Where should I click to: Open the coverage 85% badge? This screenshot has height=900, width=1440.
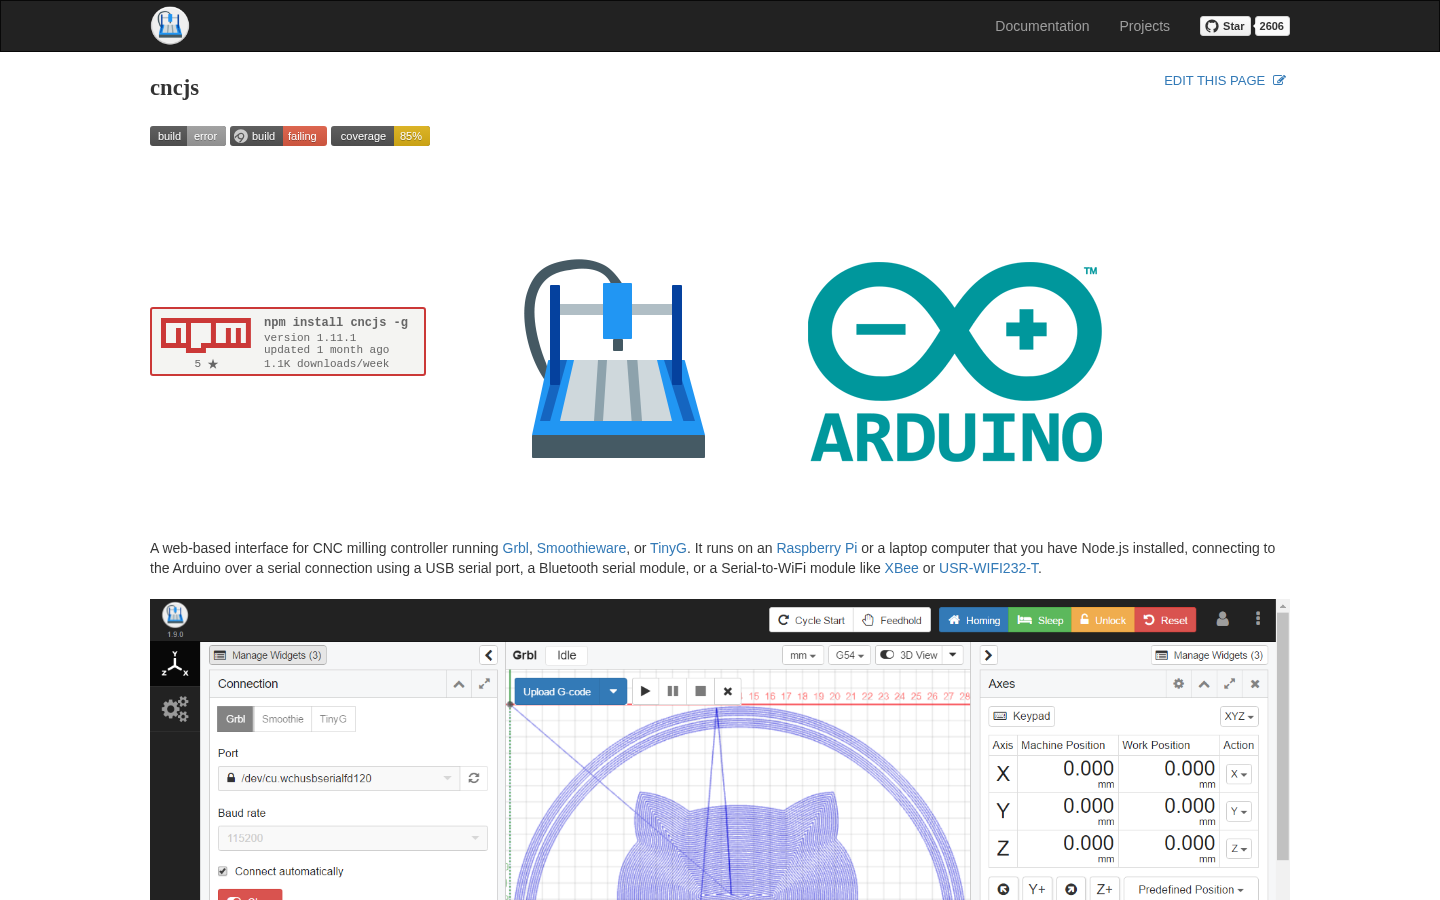[380, 136]
